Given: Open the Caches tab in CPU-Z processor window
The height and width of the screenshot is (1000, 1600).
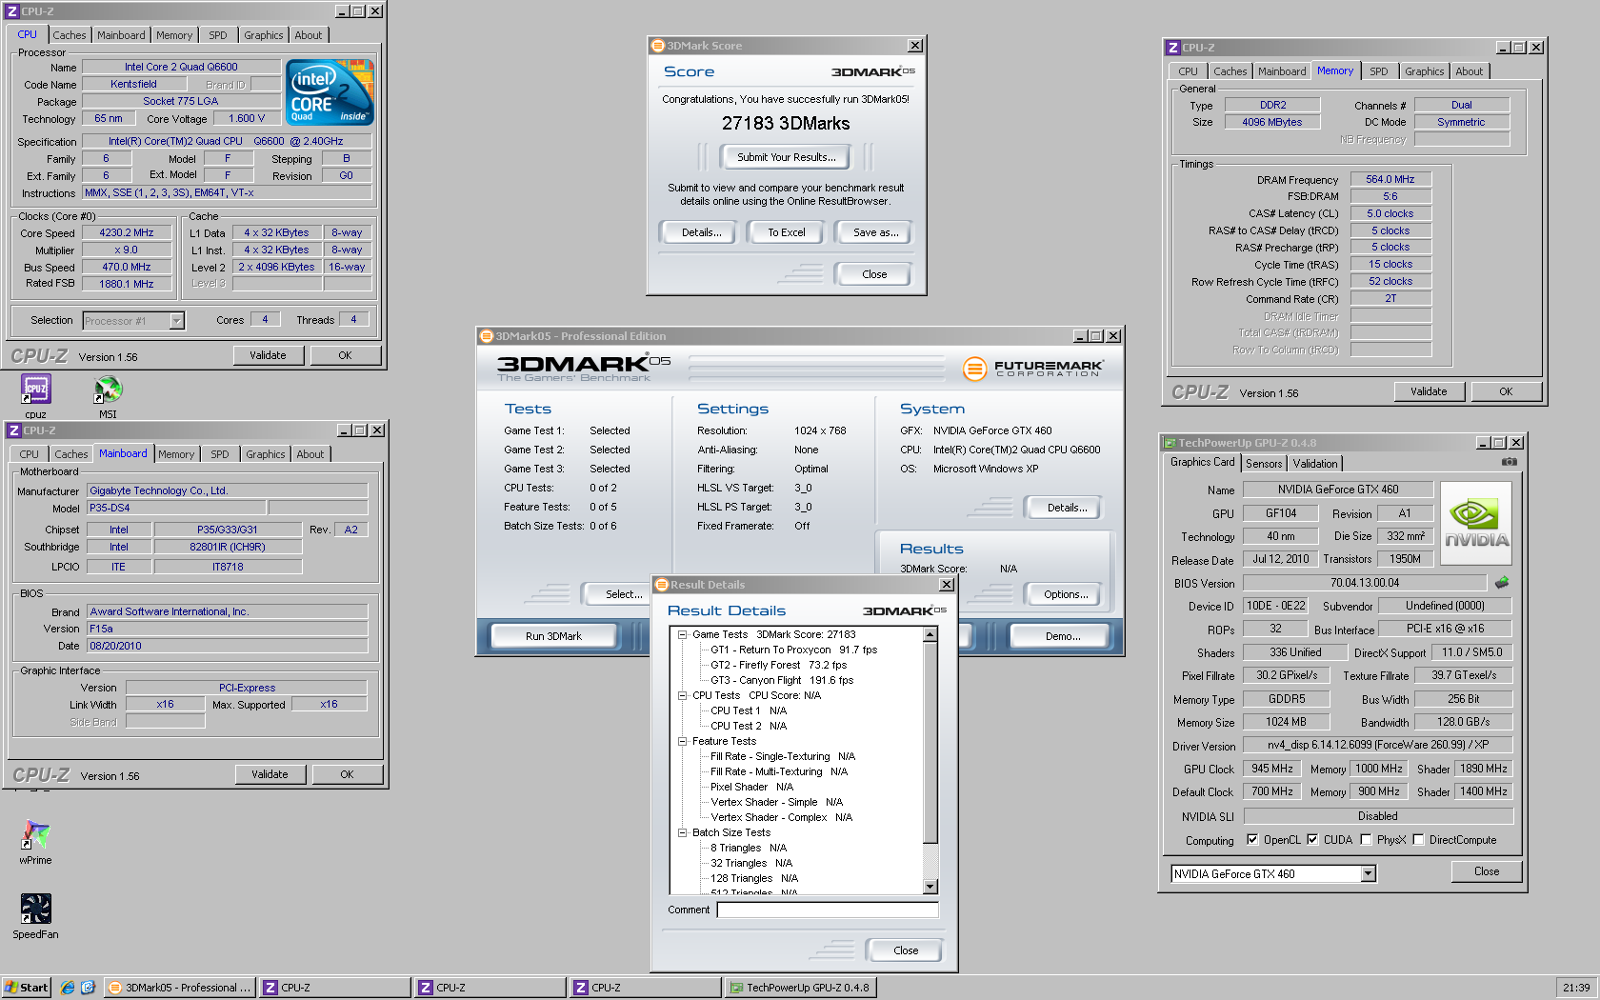Looking at the screenshot, I should click(69, 35).
